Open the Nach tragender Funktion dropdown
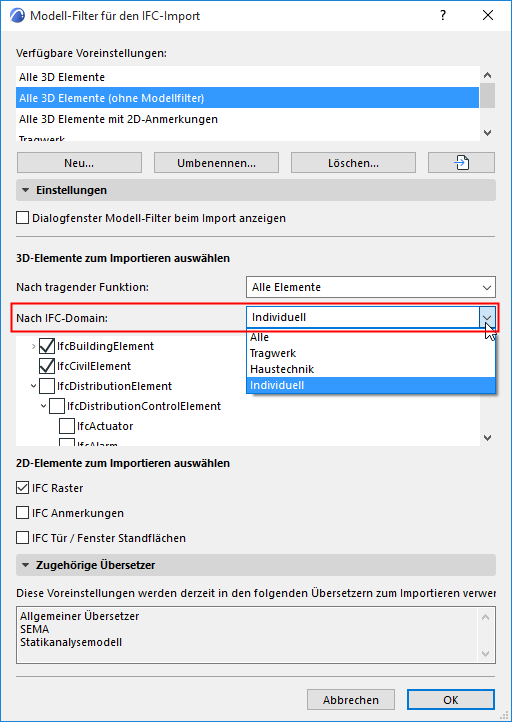512x722 pixels. tap(371, 287)
